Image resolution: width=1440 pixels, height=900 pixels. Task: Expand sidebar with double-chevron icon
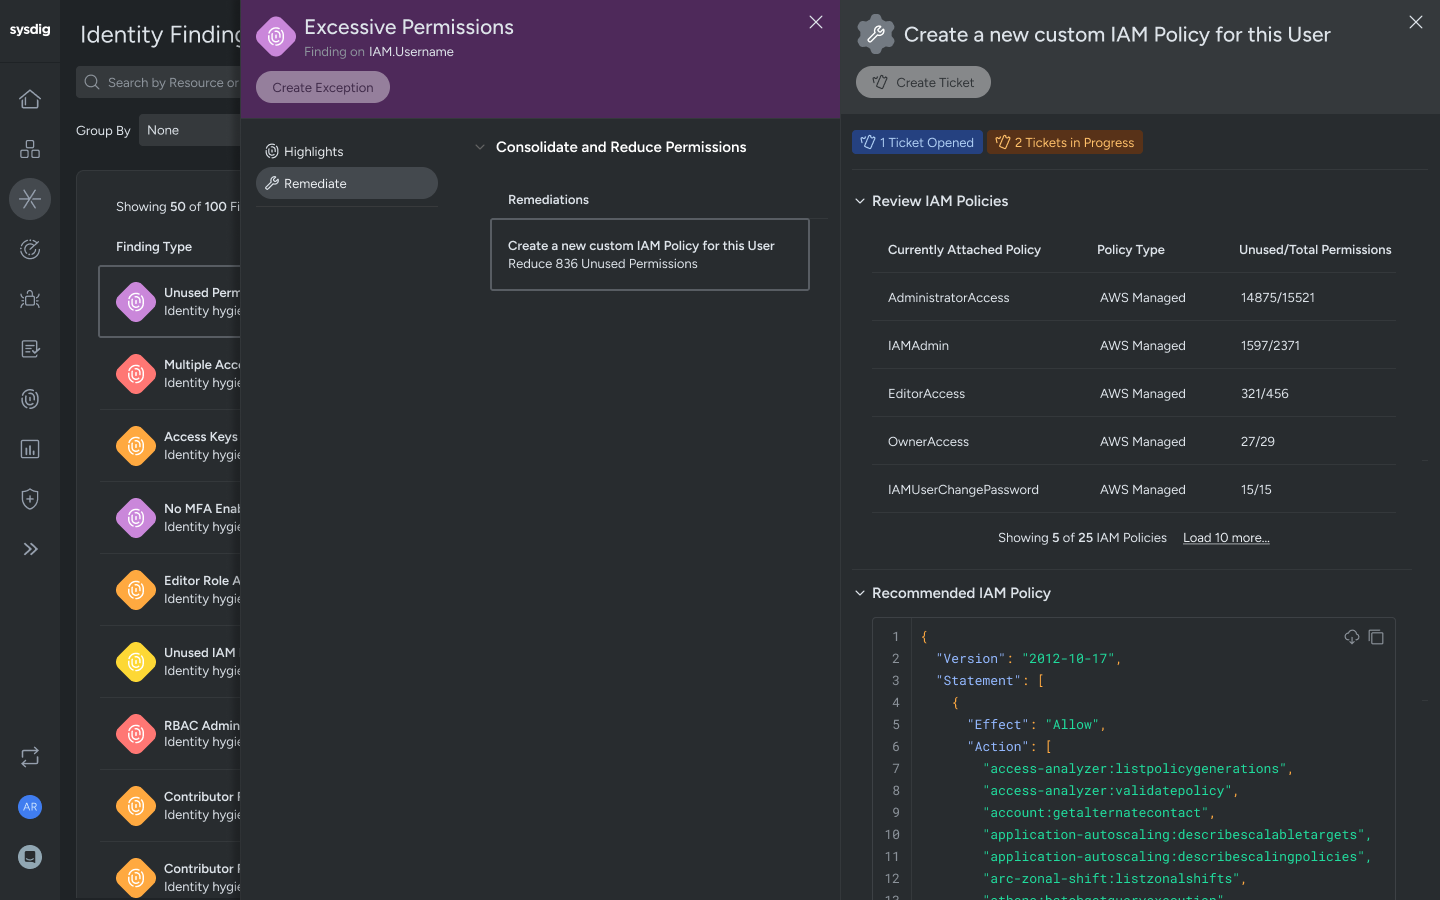[30, 549]
